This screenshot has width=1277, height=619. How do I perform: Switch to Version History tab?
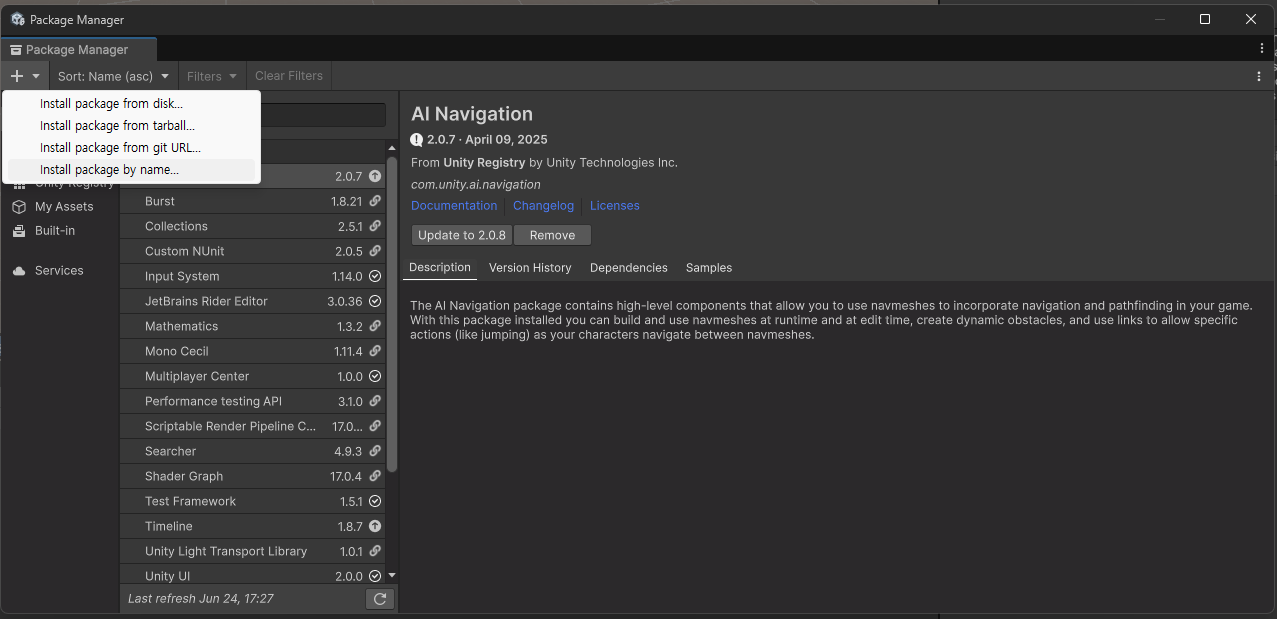point(530,268)
